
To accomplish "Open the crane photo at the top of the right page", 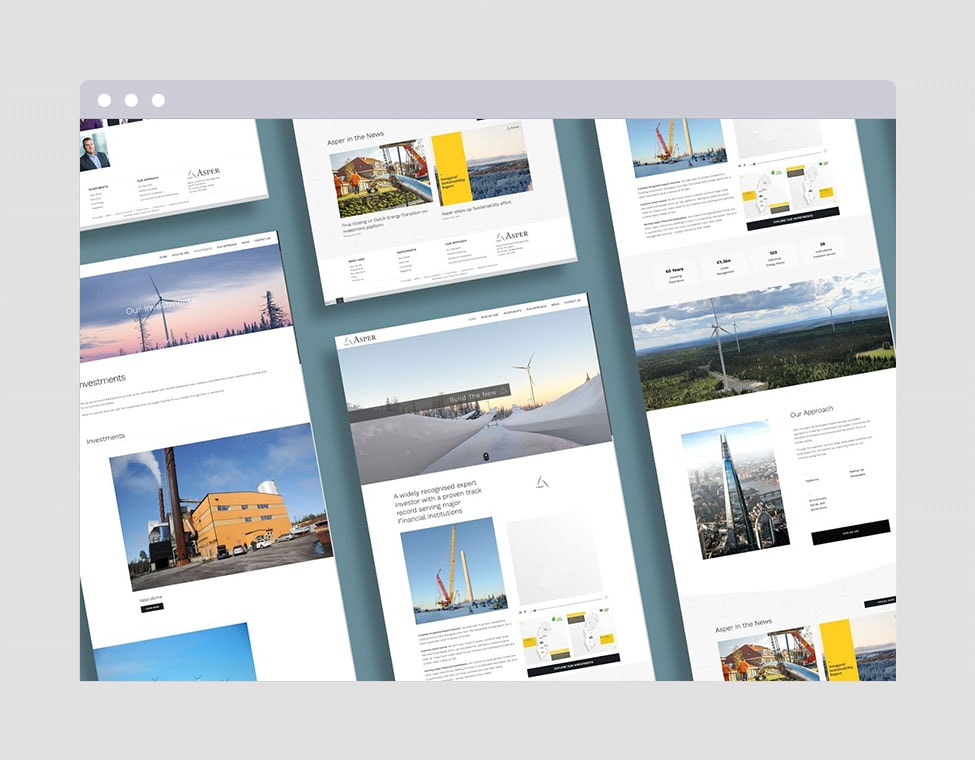I will [x=678, y=147].
